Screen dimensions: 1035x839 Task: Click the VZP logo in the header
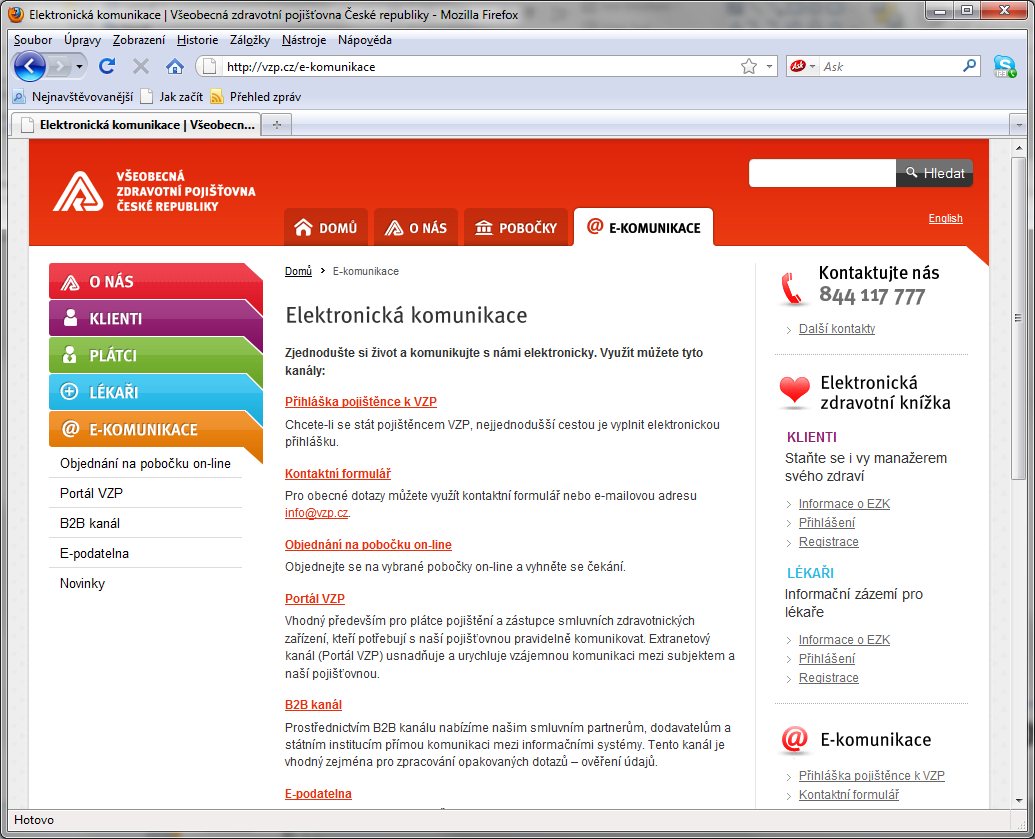click(154, 191)
